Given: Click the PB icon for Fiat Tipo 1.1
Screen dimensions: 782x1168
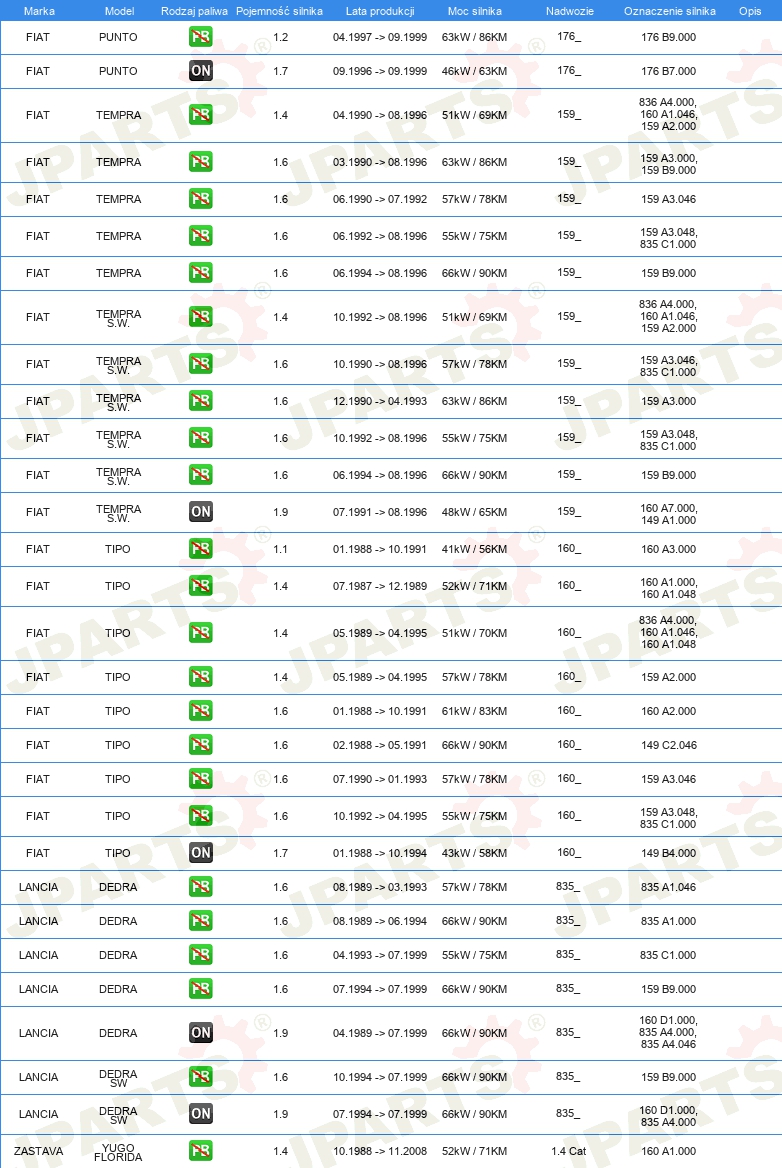Looking at the screenshot, I should pos(200,549).
